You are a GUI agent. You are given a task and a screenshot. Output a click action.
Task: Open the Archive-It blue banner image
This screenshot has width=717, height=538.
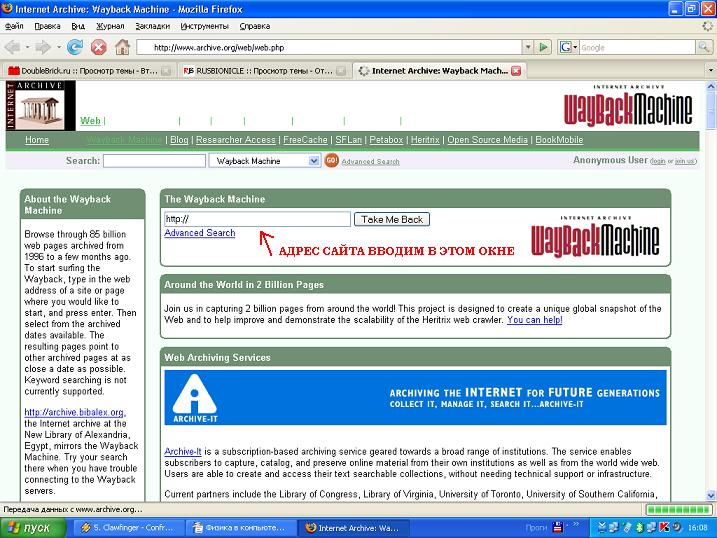pos(415,397)
